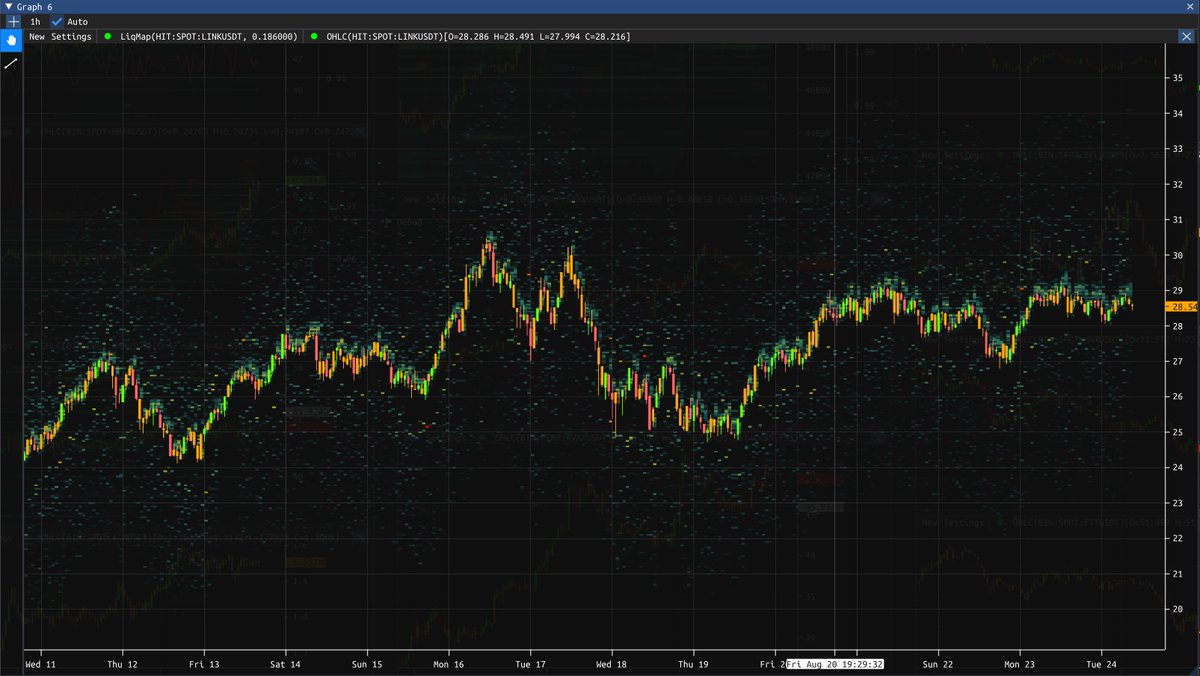Click the Sat 14 date label
The height and width of the screenshot is (676, 1200).
pyautogui.click(x=285, y=664)
